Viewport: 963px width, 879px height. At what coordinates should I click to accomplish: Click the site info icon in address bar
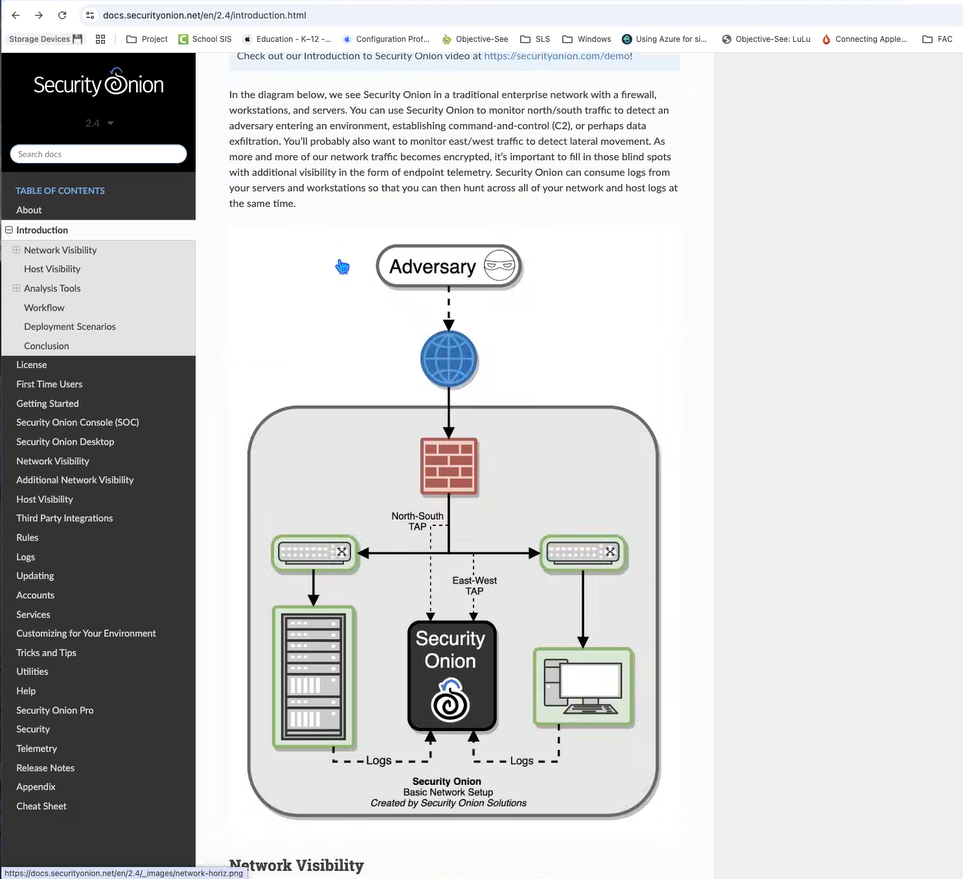click(89, 15)
